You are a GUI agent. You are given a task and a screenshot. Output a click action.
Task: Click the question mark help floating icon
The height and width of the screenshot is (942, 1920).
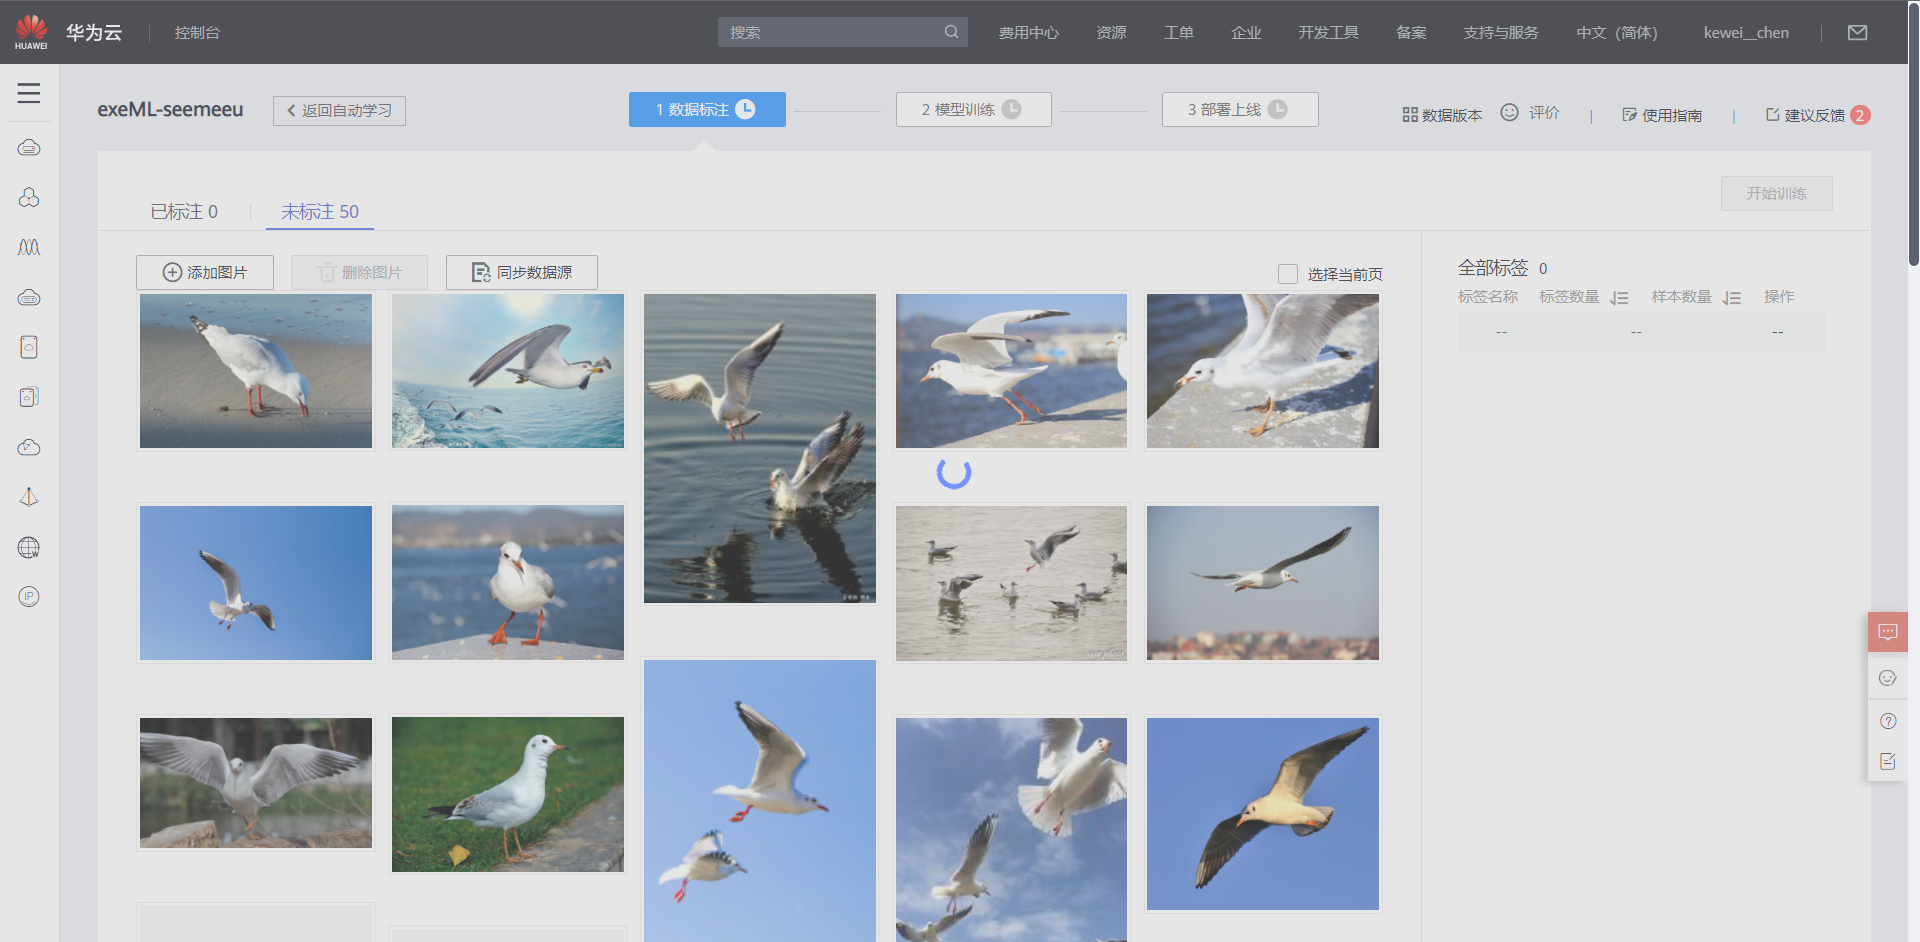click(x=1888, y=721)
